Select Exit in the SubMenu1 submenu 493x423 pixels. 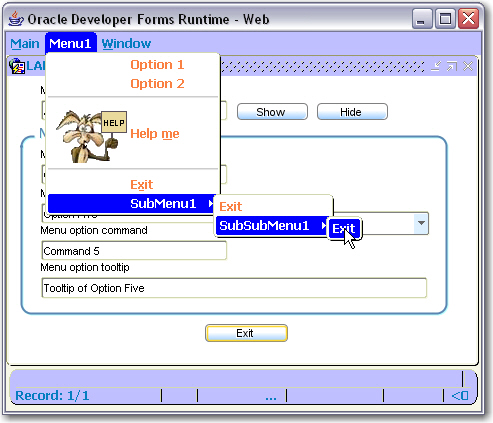(273, 207)
